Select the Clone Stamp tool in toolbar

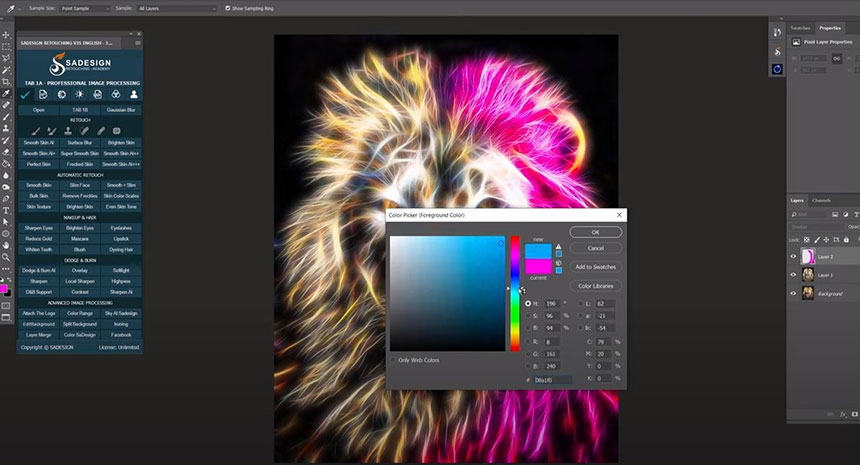coord(6,128)
